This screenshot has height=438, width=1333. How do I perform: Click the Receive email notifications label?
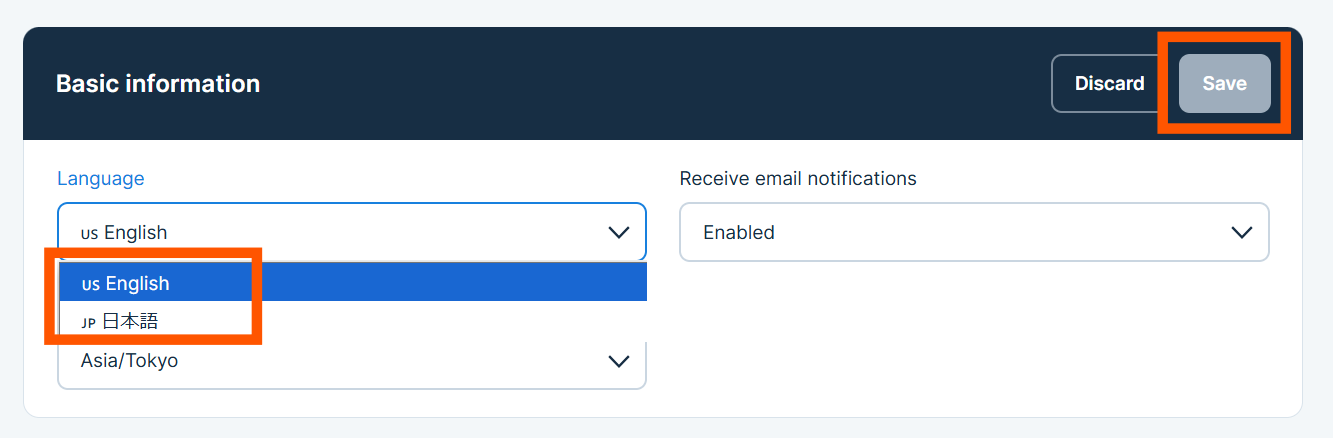coord(797,179)
